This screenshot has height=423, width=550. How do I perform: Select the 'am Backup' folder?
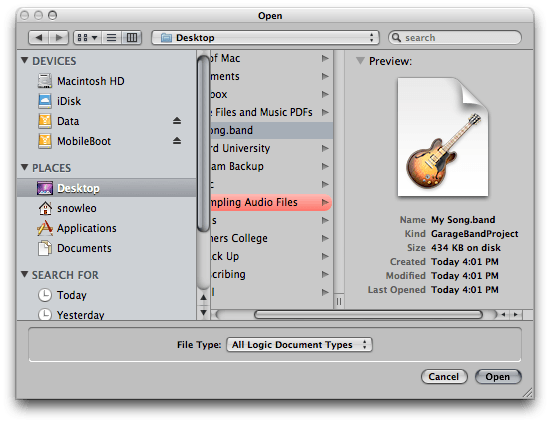pos(271,166)
